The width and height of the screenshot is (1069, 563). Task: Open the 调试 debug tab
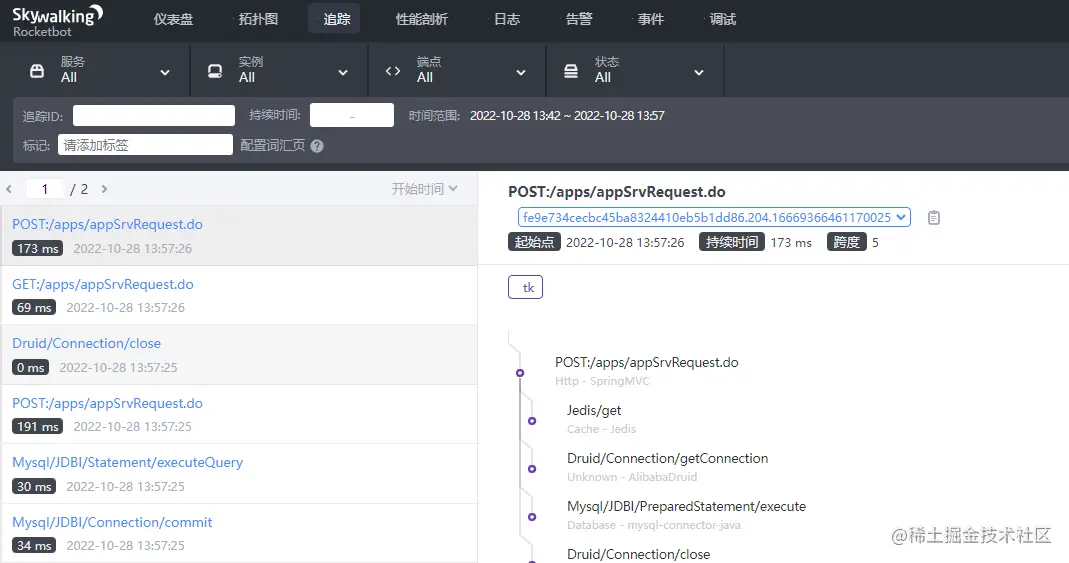723,19
